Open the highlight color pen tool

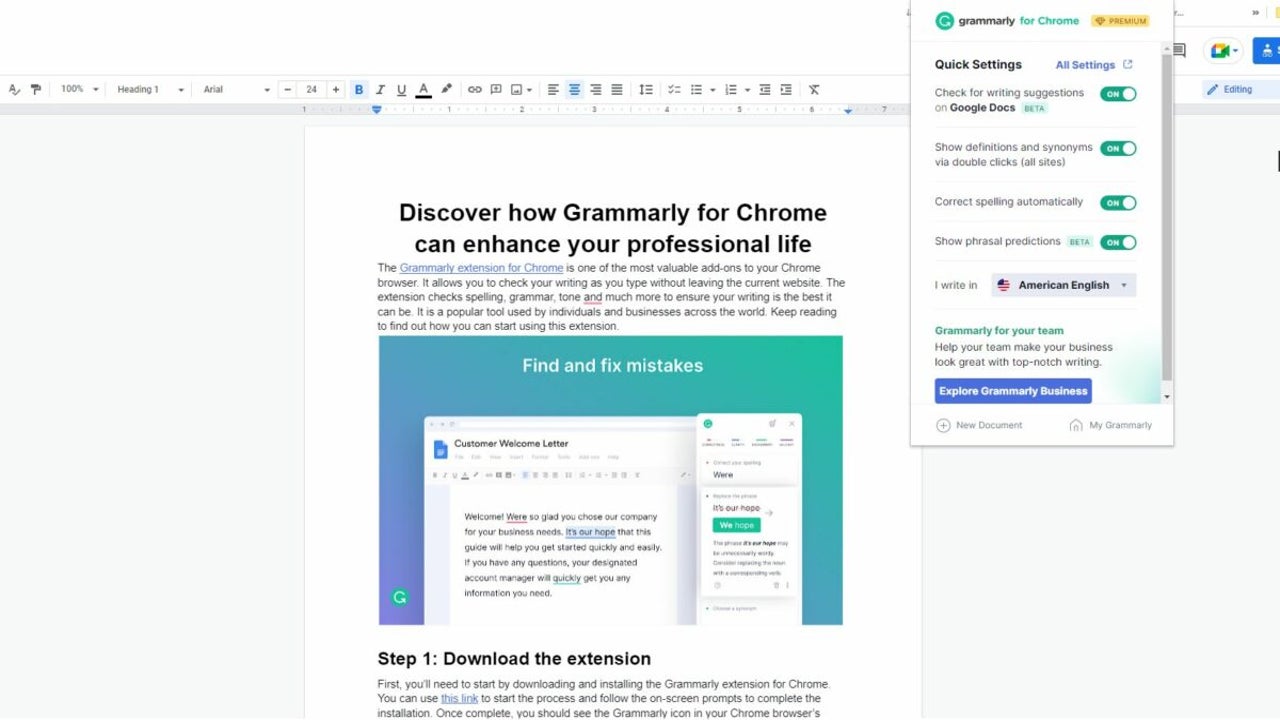coord(446,90)
